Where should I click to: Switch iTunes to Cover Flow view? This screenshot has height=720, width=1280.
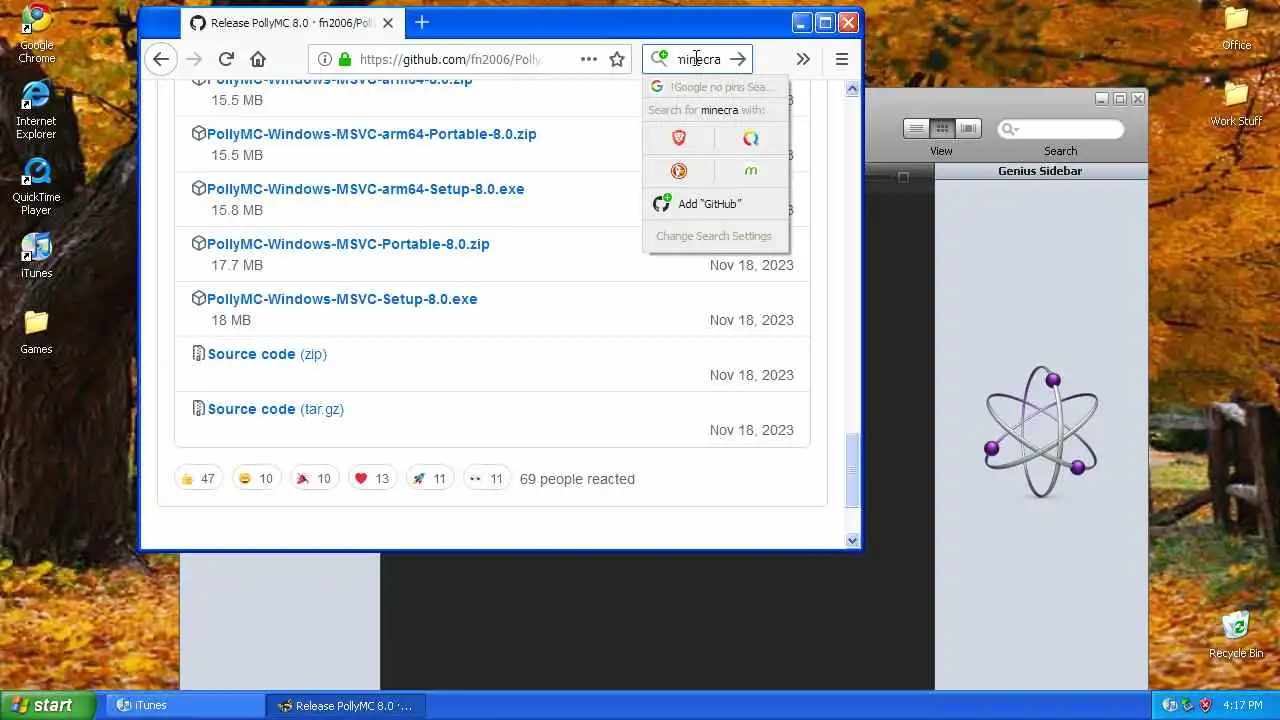(x=968, y=128)
